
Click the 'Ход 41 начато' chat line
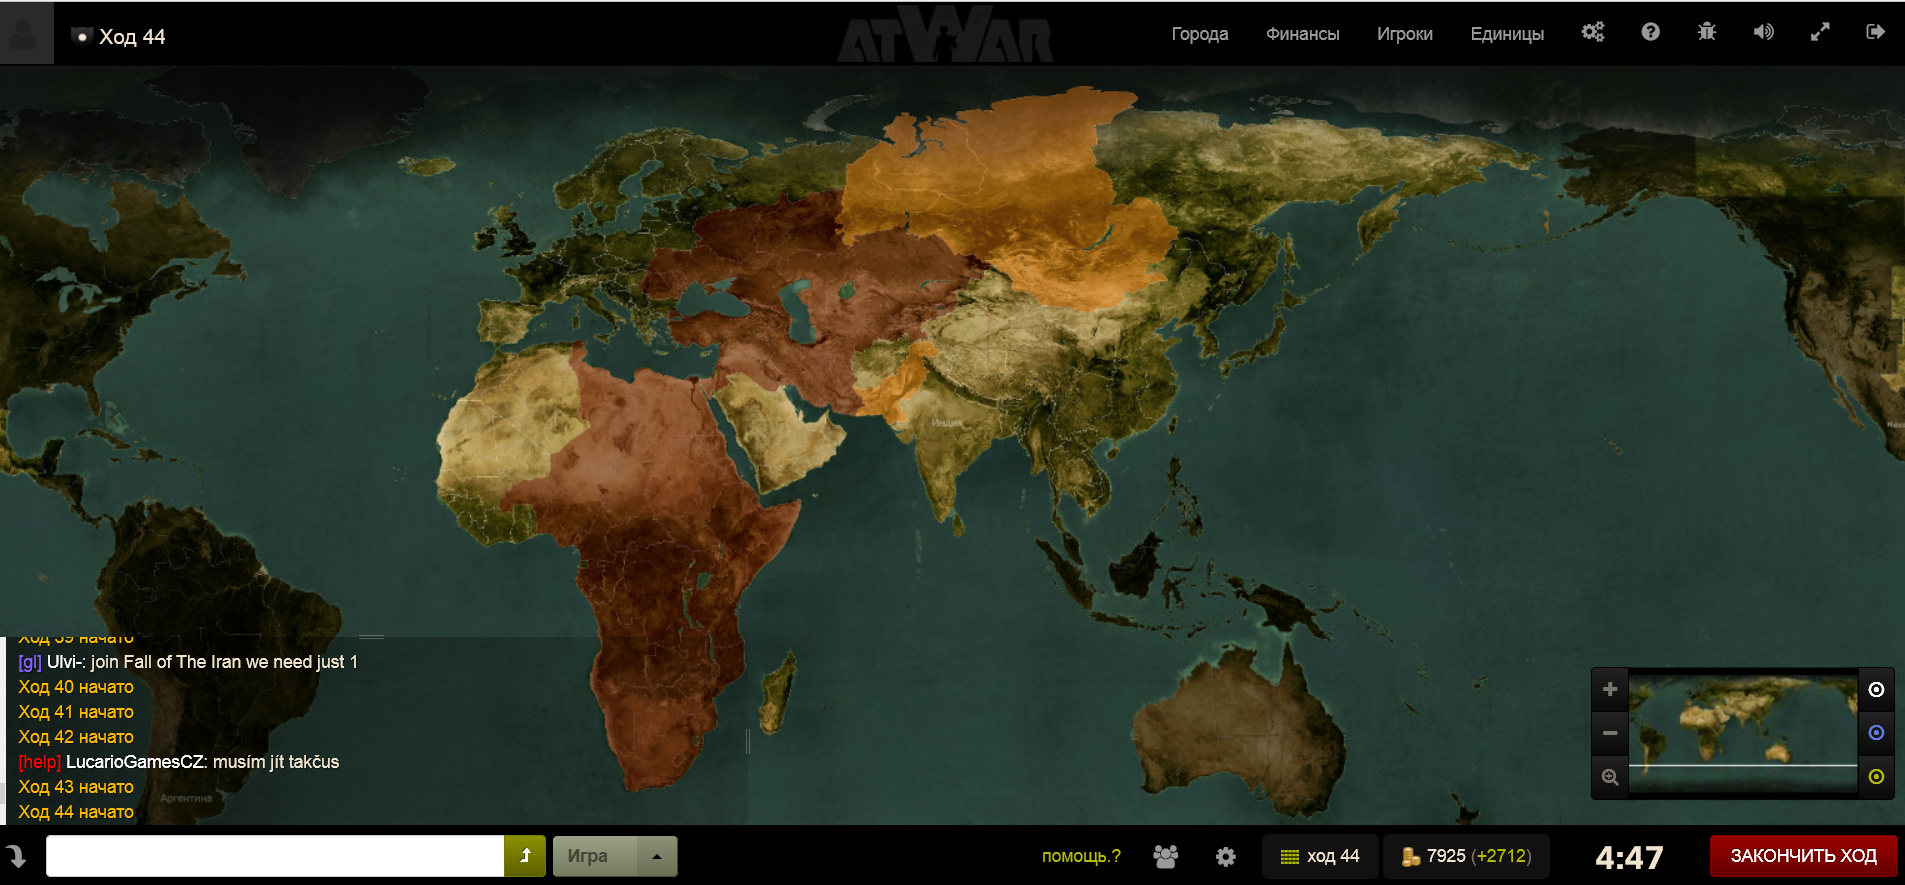[76, 712]
